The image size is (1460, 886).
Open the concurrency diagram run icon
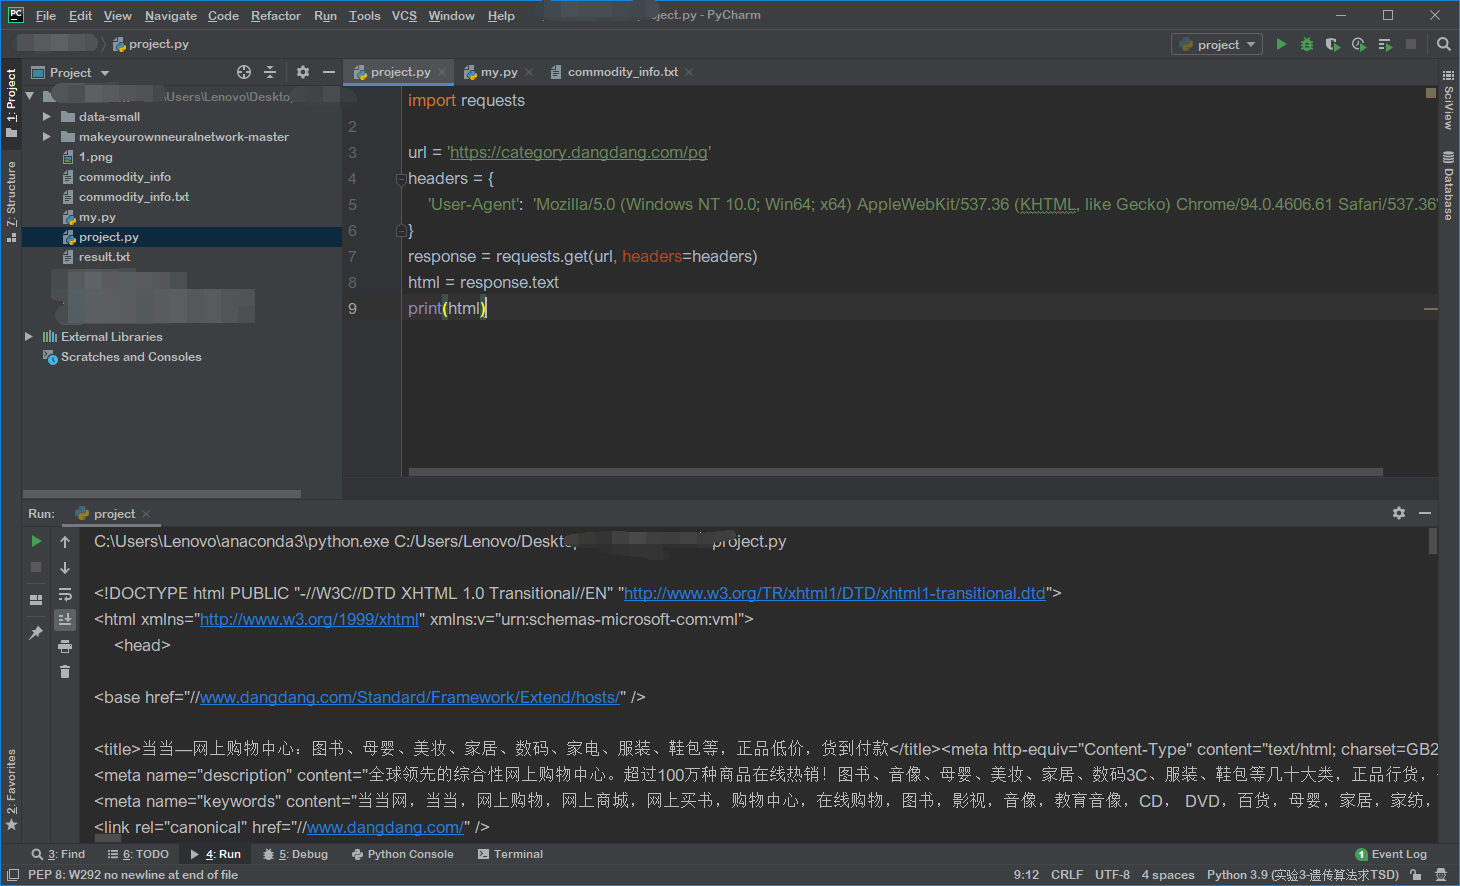pyautogui.click(x=1385, y=44)
